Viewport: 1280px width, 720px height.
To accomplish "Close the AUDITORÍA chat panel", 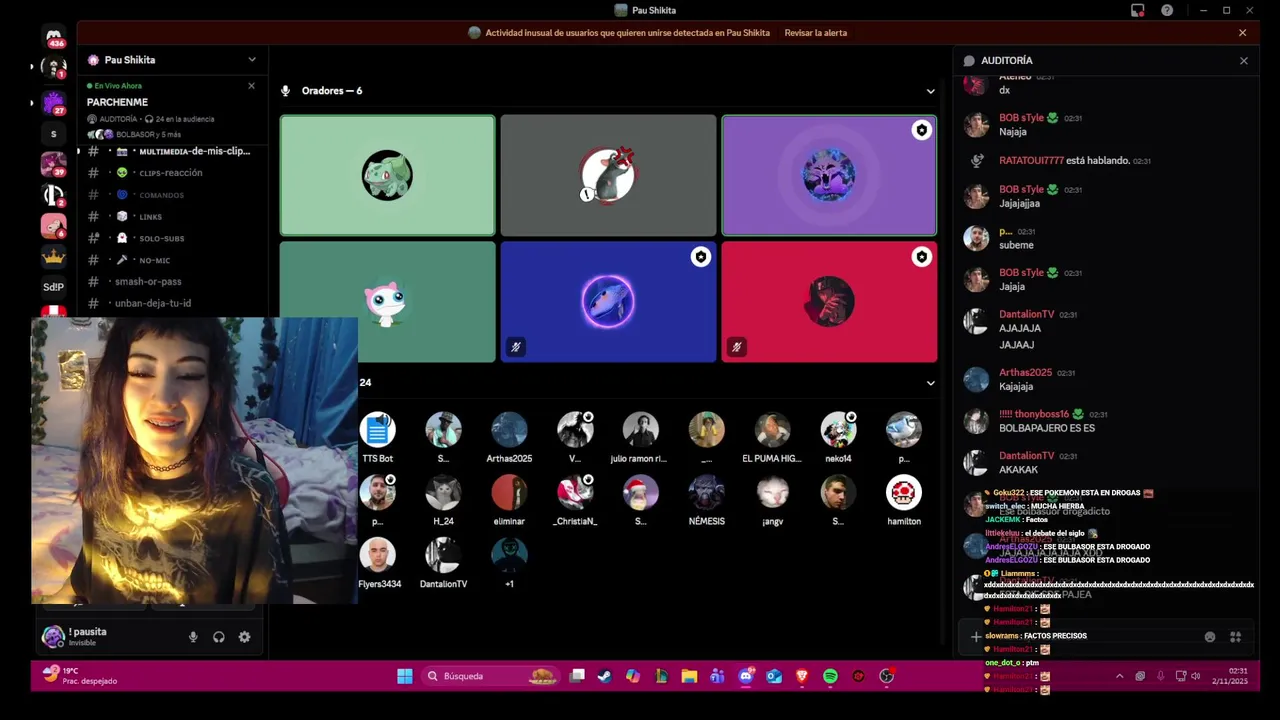I will point(1243,61).
